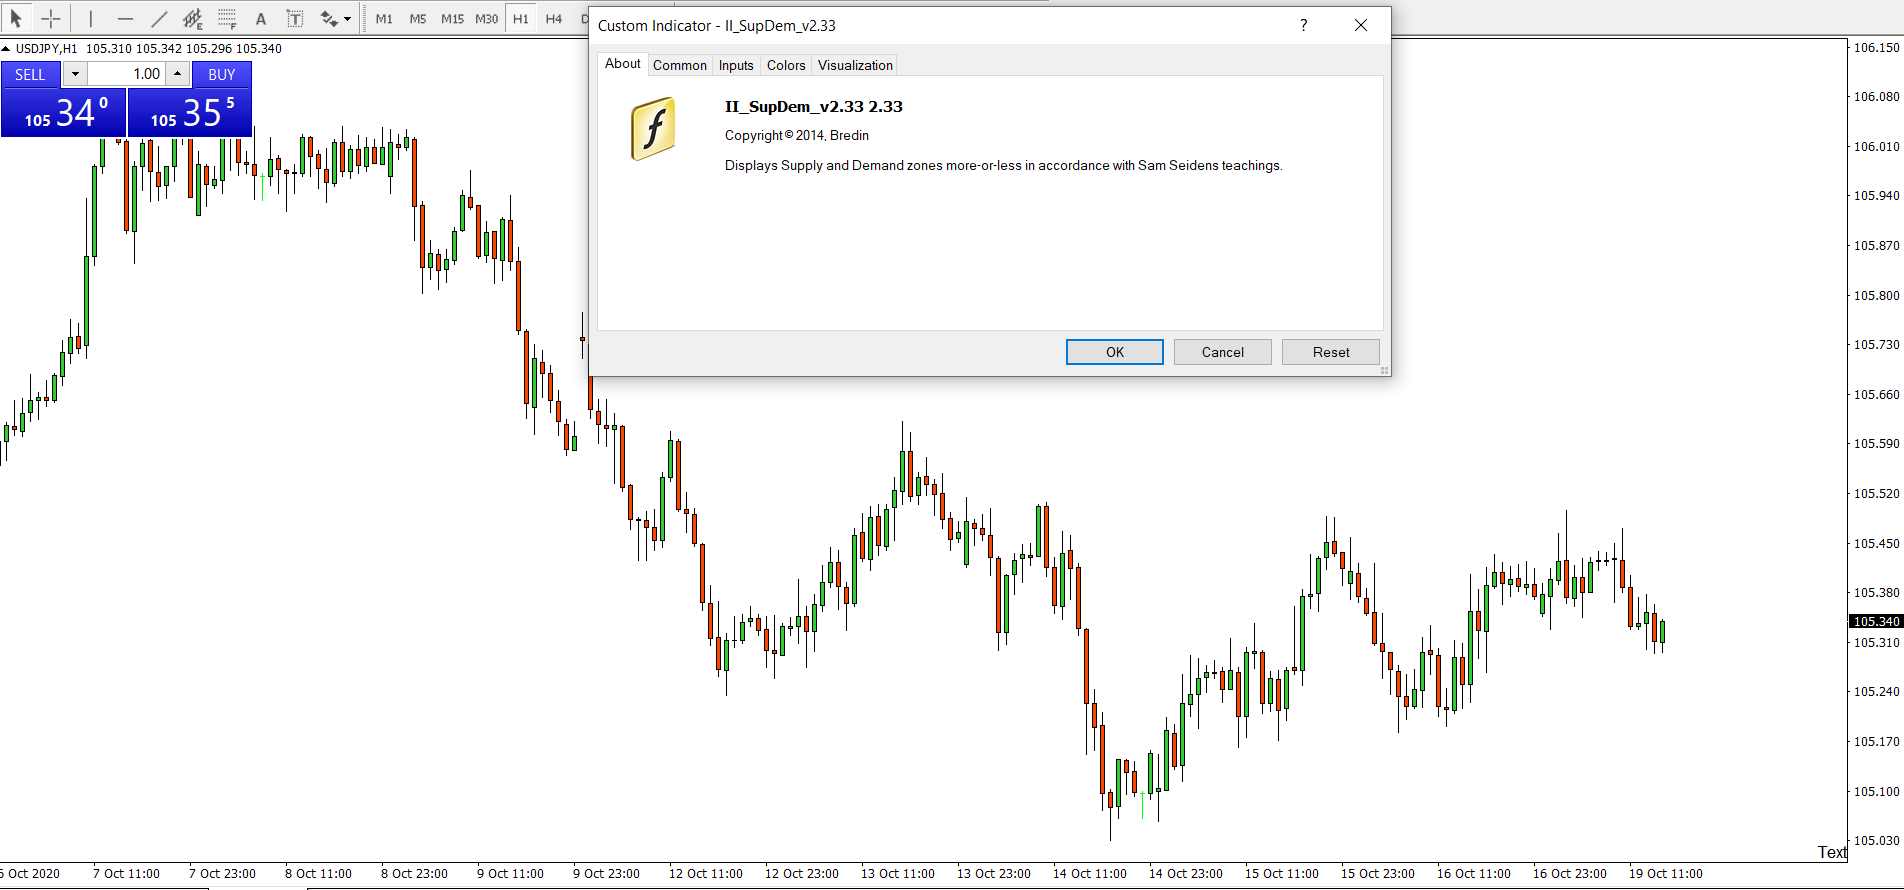This screenshot has height=890, width=1904.
Task: Click the BUY button in trade panel
Action: click(x=221, y=74)
